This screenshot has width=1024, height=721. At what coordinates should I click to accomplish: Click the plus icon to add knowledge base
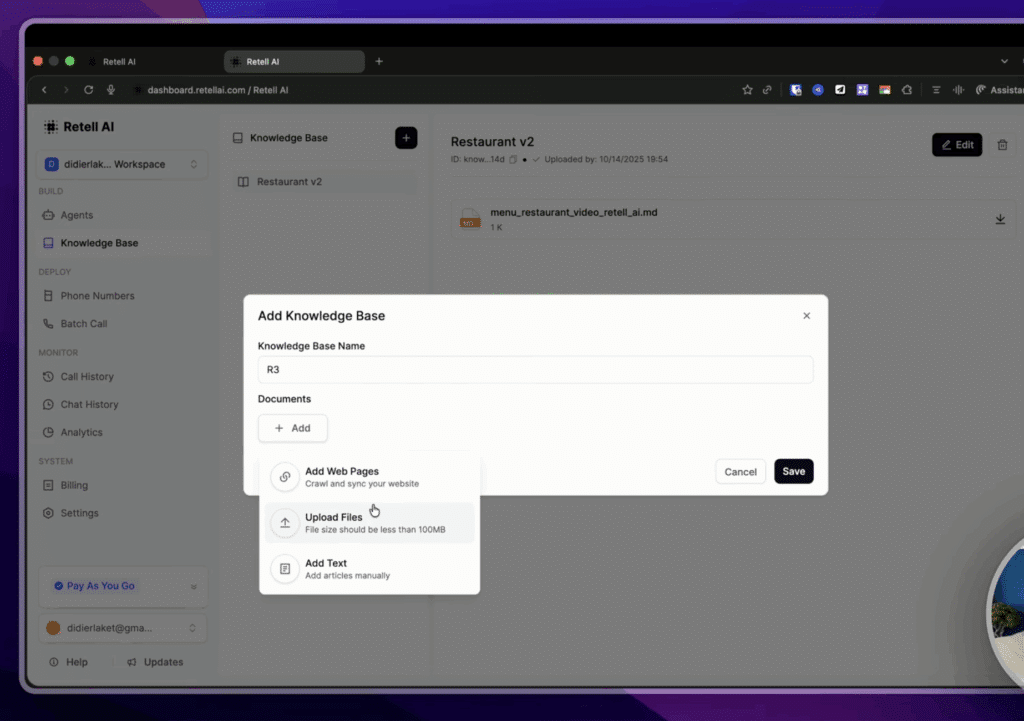point(406,138)
